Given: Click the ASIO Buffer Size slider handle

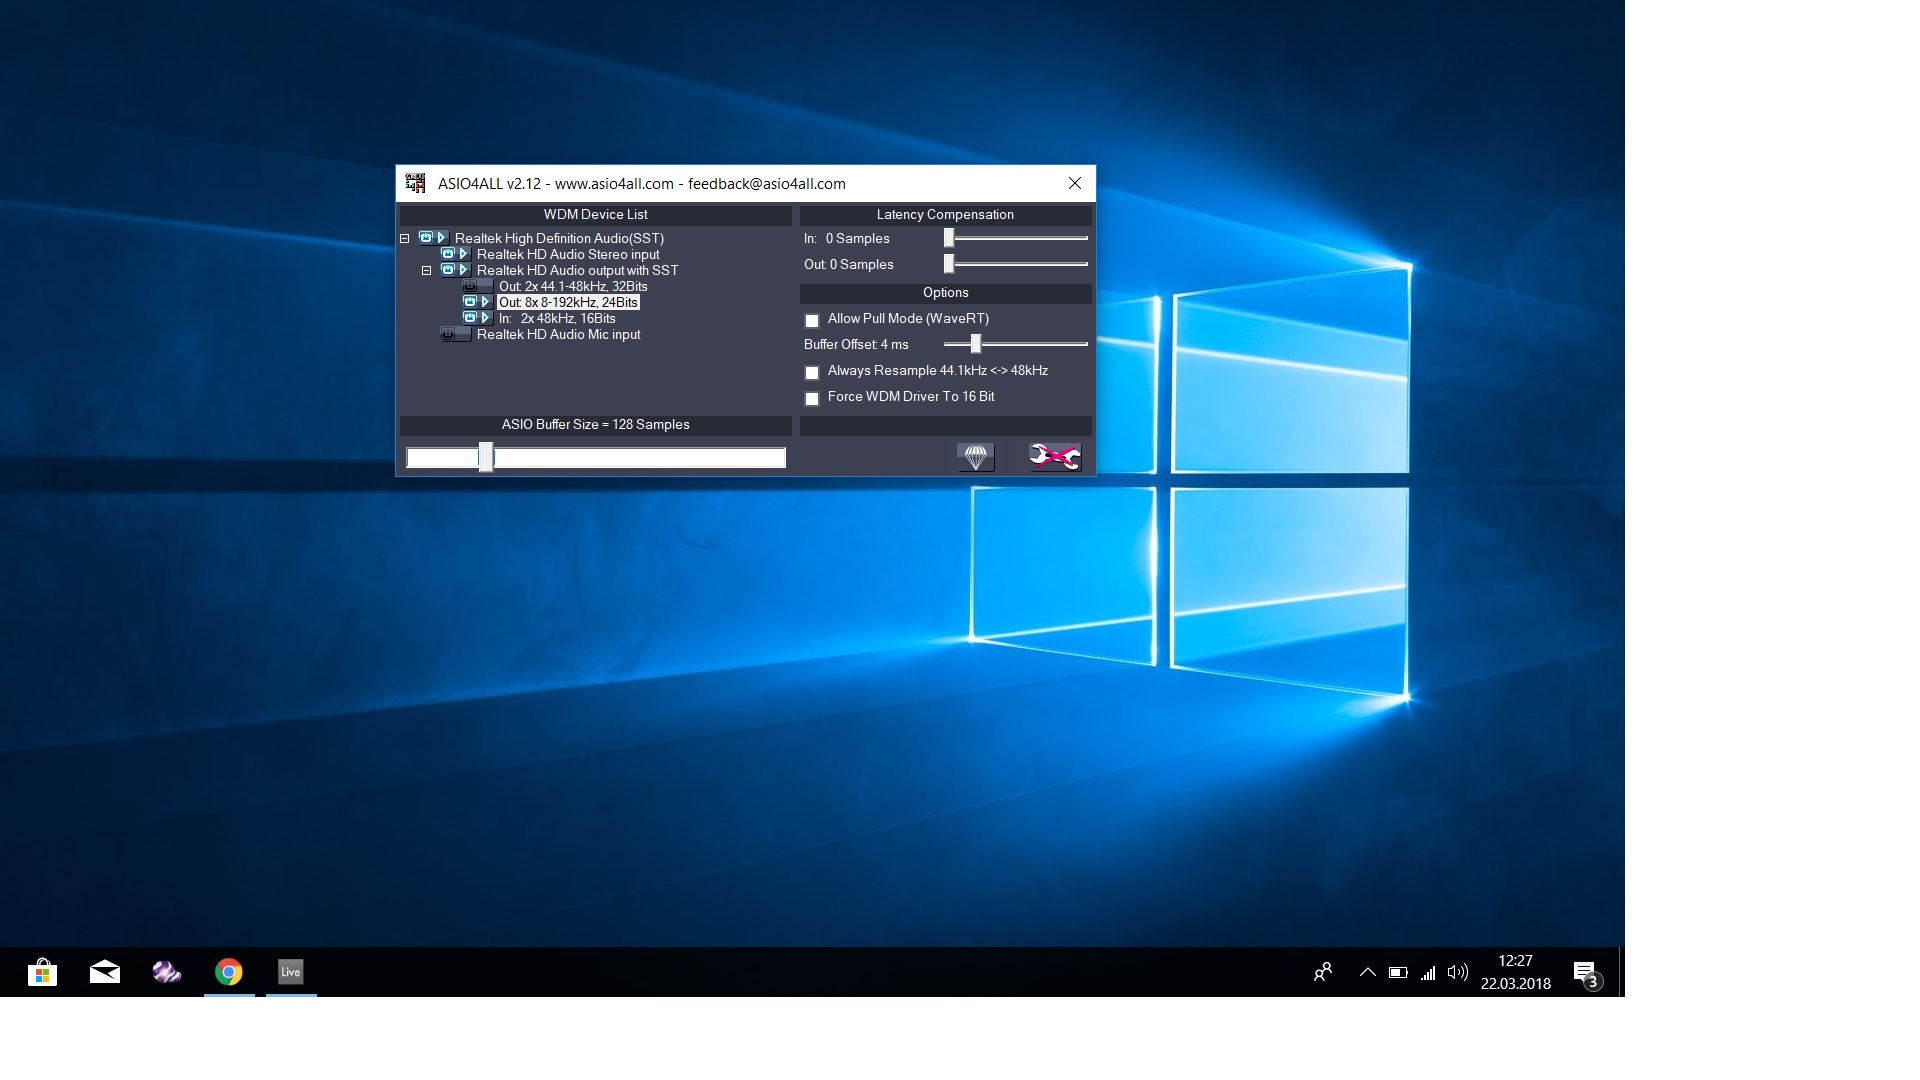Looking at the screenshot, I should point(486,457).
